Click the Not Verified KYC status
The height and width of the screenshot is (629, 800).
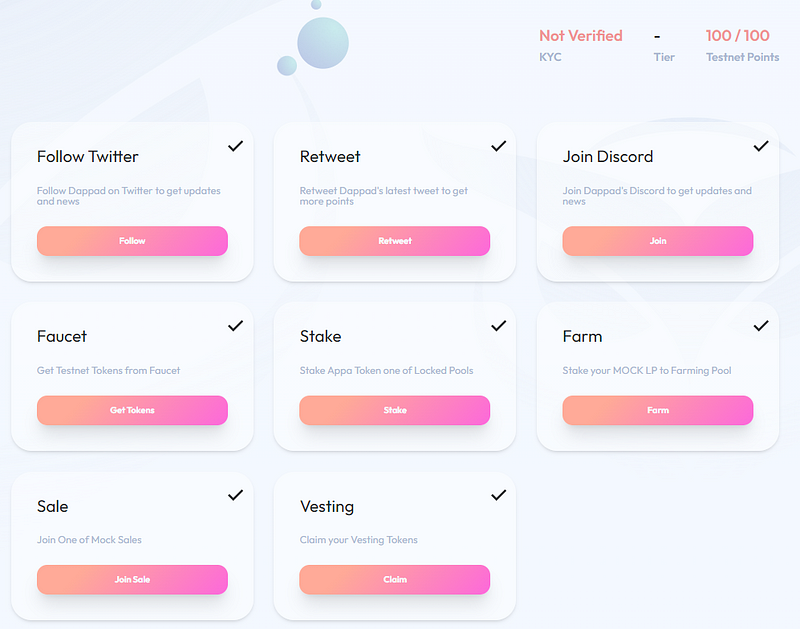tap(581, 36)
